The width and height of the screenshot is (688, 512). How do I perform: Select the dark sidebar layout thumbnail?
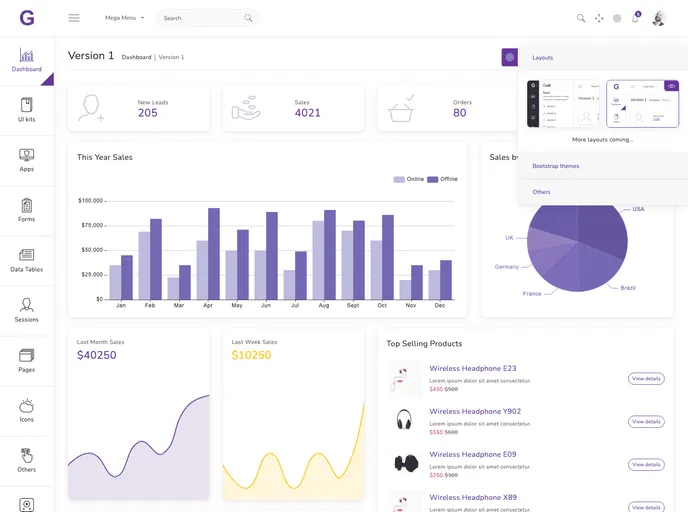point(562,105)
